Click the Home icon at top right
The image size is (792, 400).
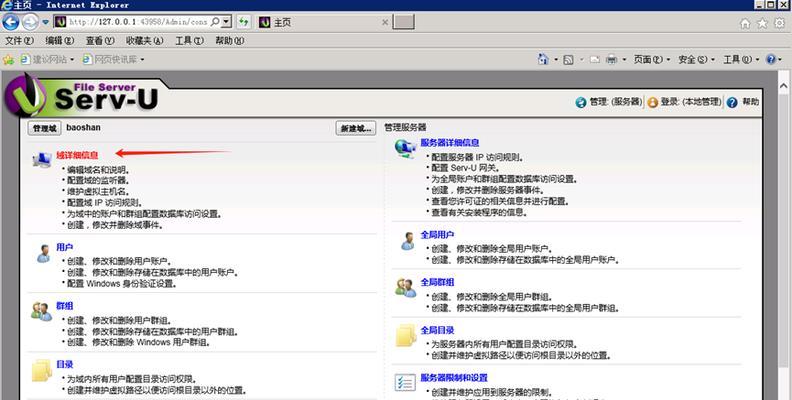[x=745, y=23]
